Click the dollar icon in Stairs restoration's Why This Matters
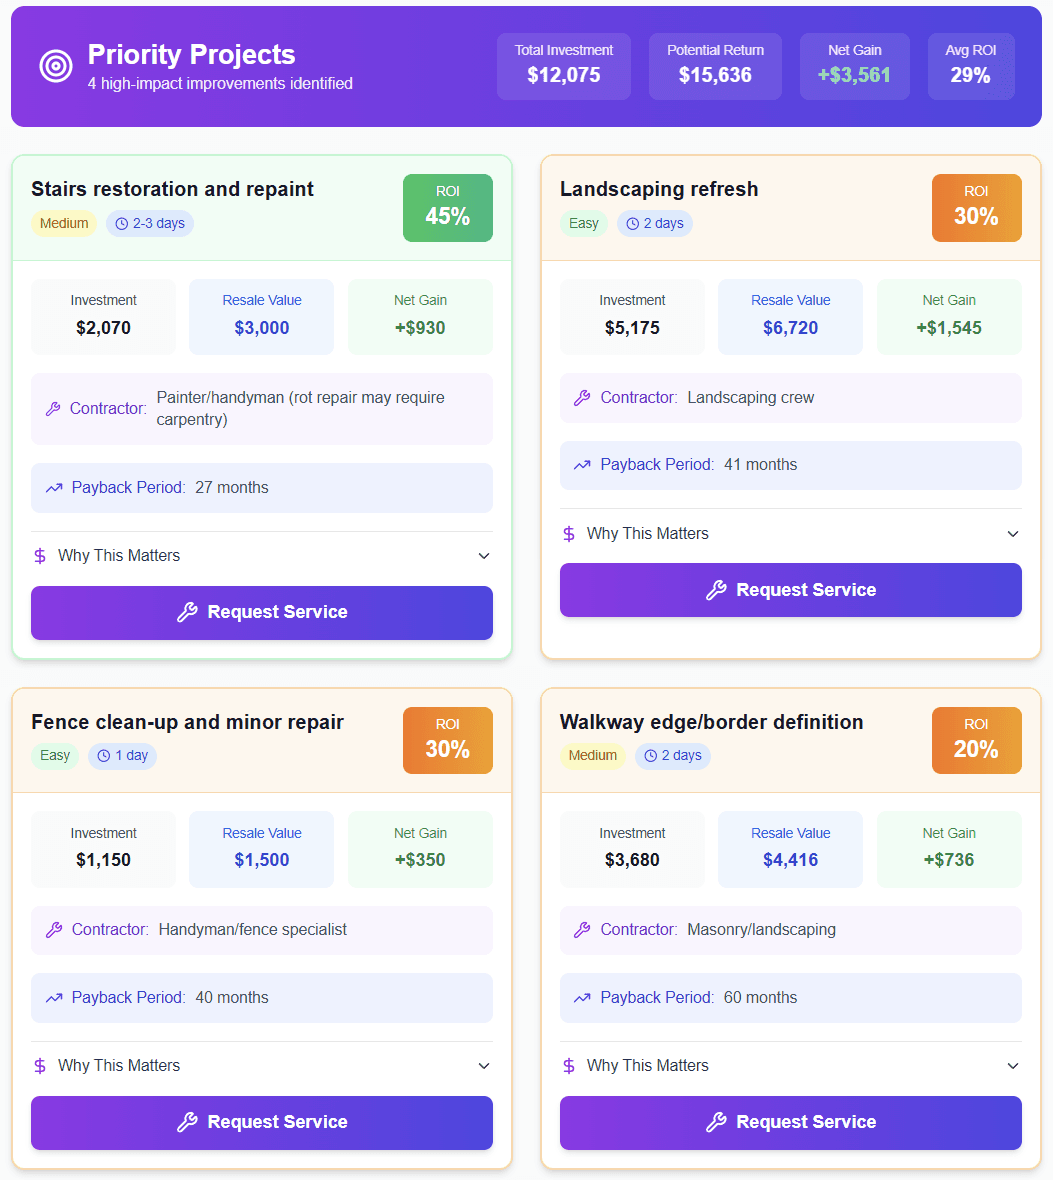 pos(40,556)
